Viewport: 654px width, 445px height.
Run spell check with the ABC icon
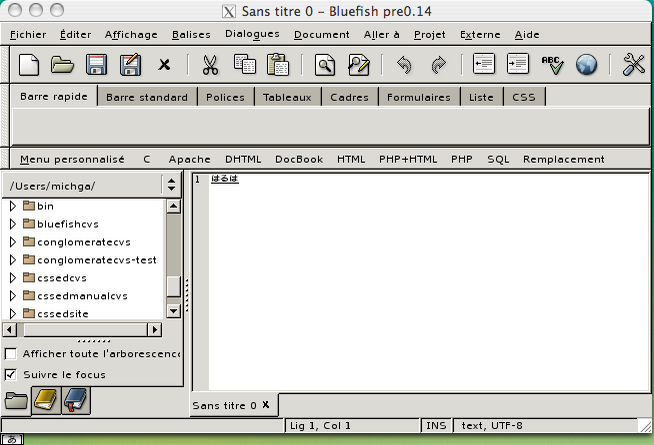[x=553, y=65]
